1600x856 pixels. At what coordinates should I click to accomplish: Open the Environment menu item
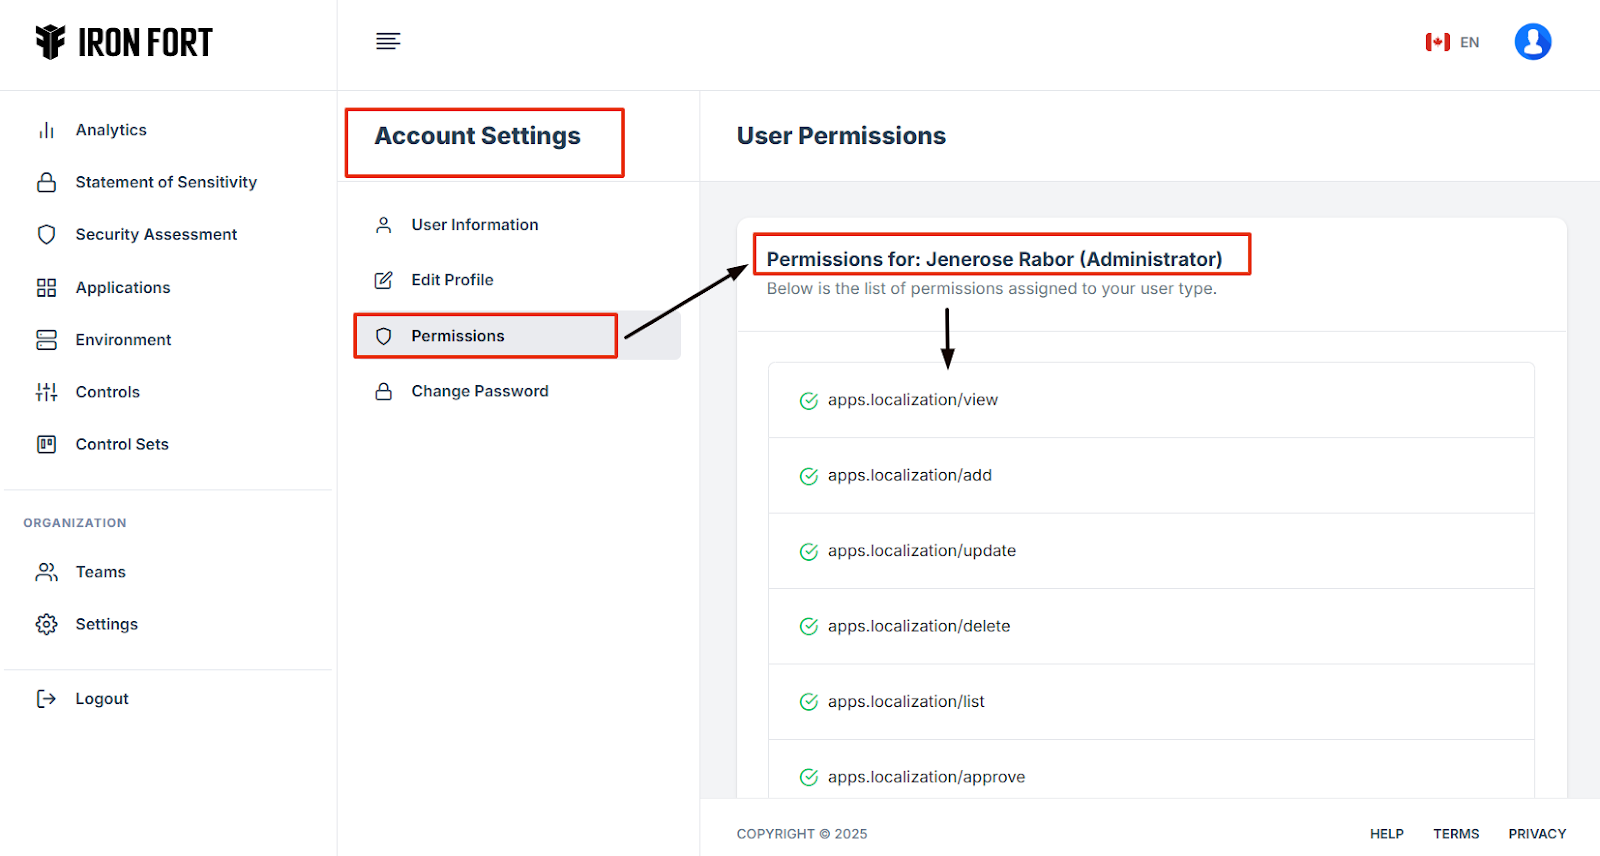123,340
